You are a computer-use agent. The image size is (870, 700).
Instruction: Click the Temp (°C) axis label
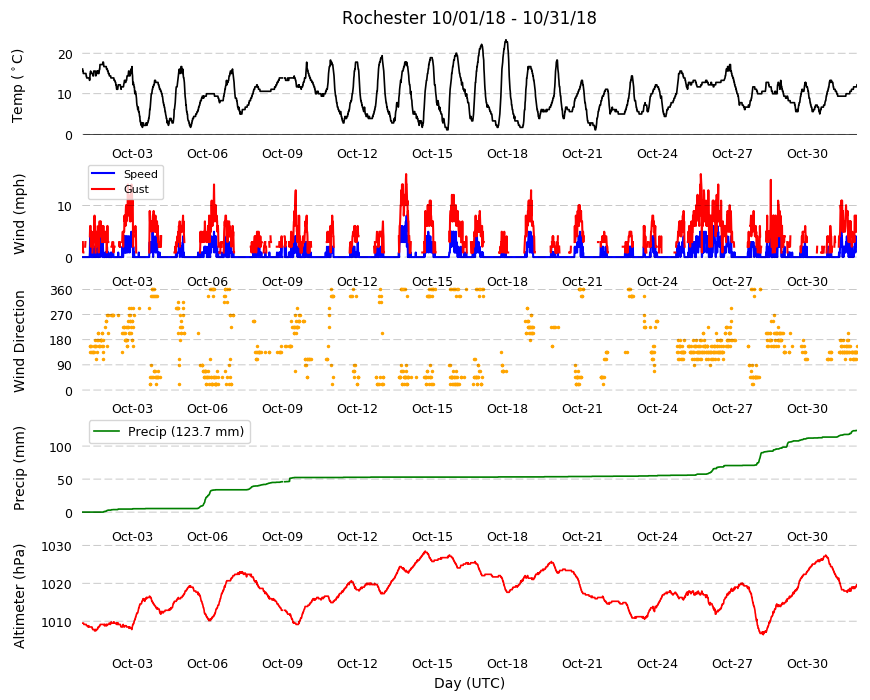click(x=18, y=86)
